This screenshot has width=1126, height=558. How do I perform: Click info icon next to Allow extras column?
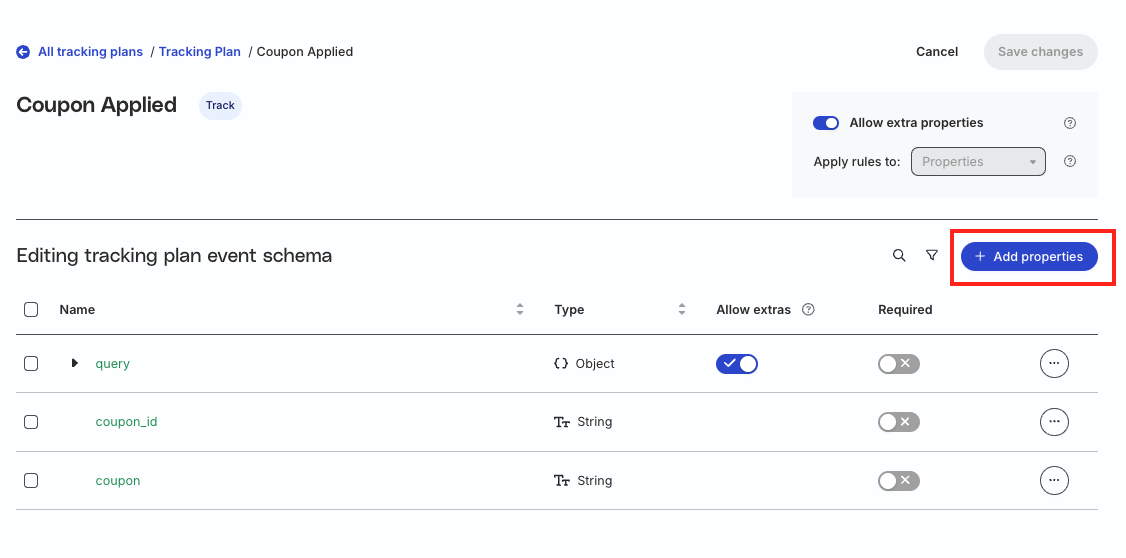(808, 310)
